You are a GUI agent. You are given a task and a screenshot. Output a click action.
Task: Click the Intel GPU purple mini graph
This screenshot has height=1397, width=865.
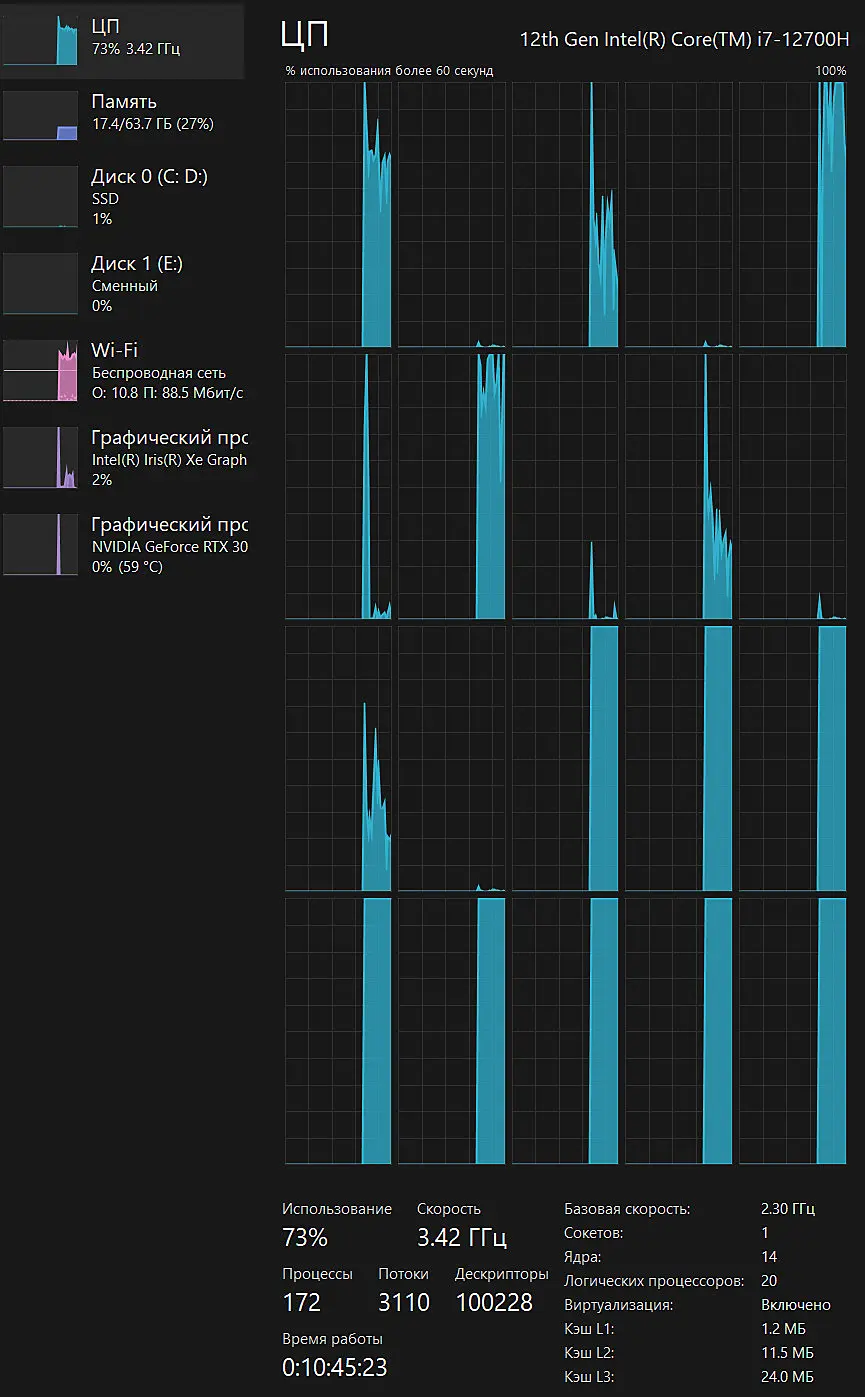point(40,457)
